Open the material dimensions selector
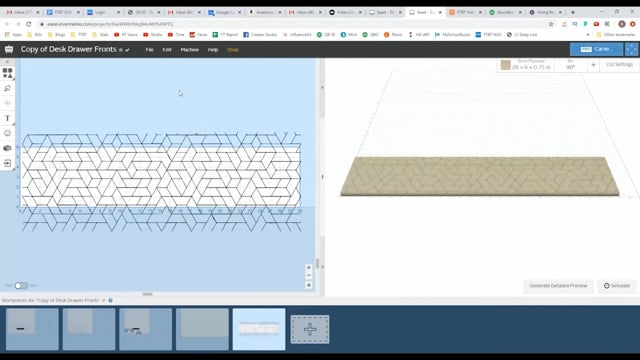This screenshot has width=640, height=360. pyautogui.click(x=531, y=65)
